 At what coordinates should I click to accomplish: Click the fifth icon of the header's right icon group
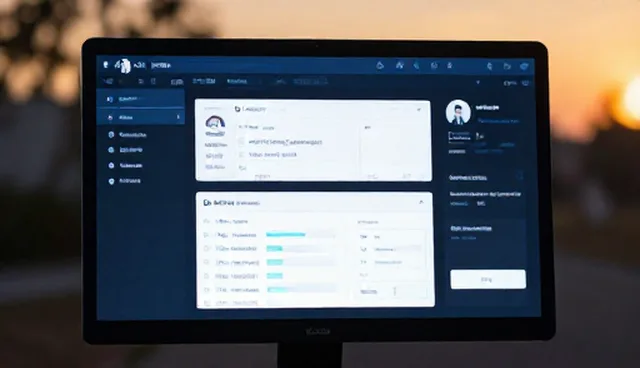450,65
